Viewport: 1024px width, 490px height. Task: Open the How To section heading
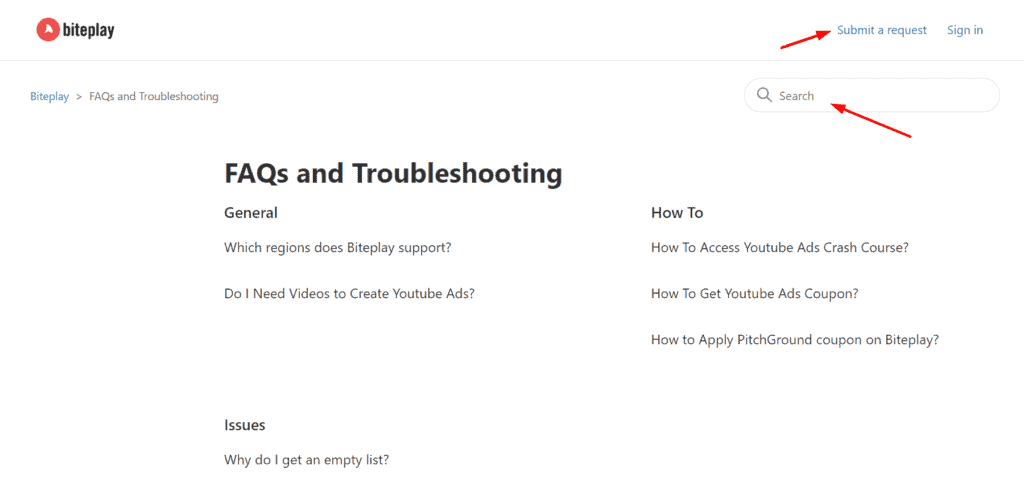tap(677, 213)
